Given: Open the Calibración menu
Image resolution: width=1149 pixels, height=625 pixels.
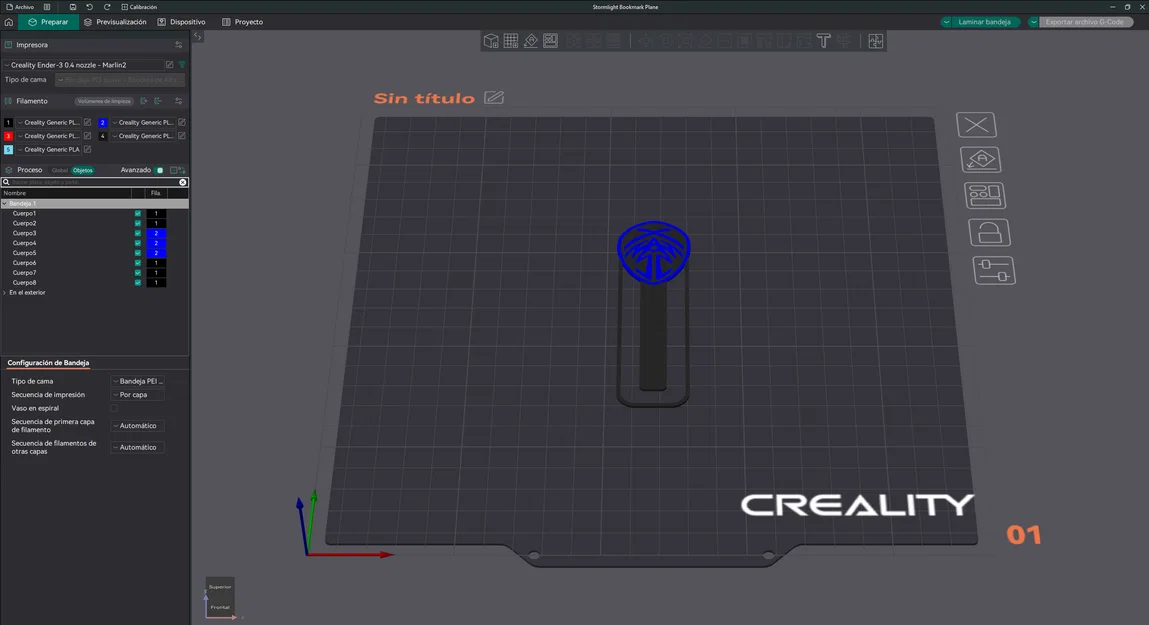Looking at the screenshot, I should click(139, 7).
